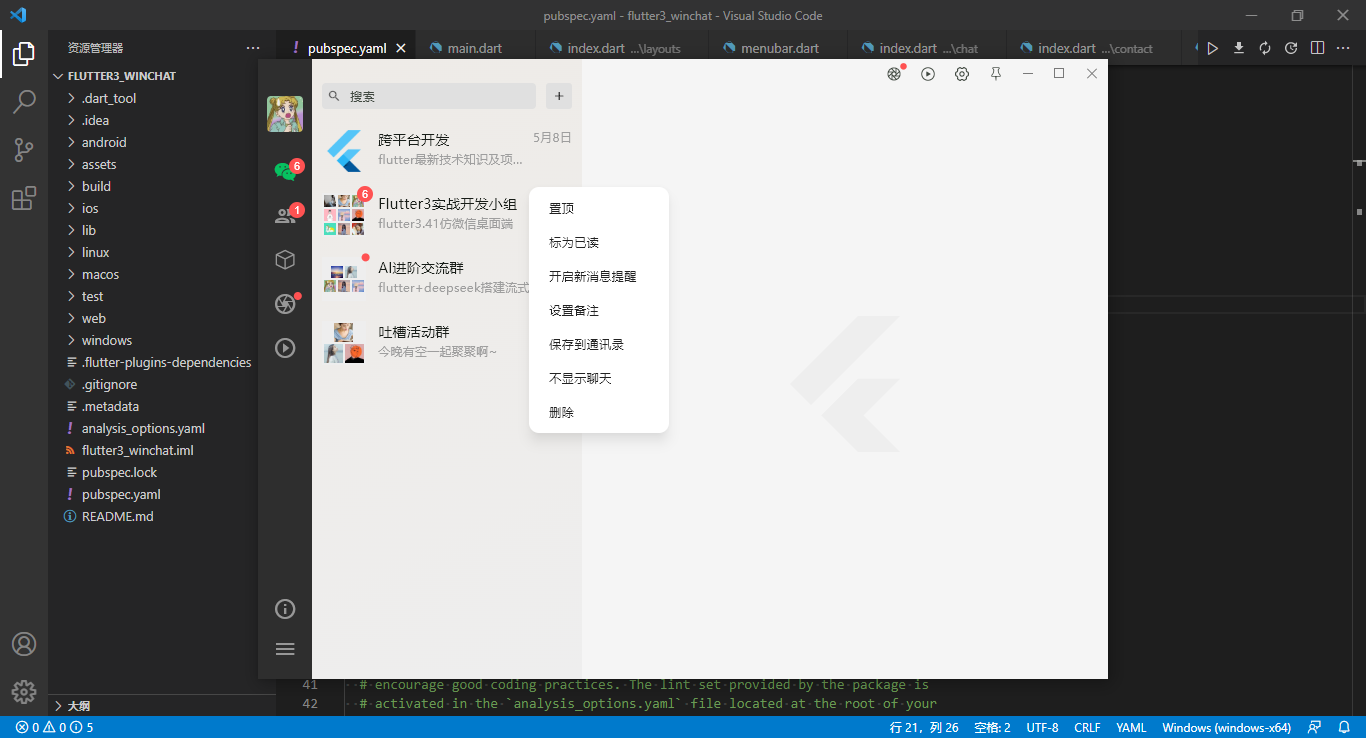
Task: Open the VS Code Search view
Action: tap(24, 102)
